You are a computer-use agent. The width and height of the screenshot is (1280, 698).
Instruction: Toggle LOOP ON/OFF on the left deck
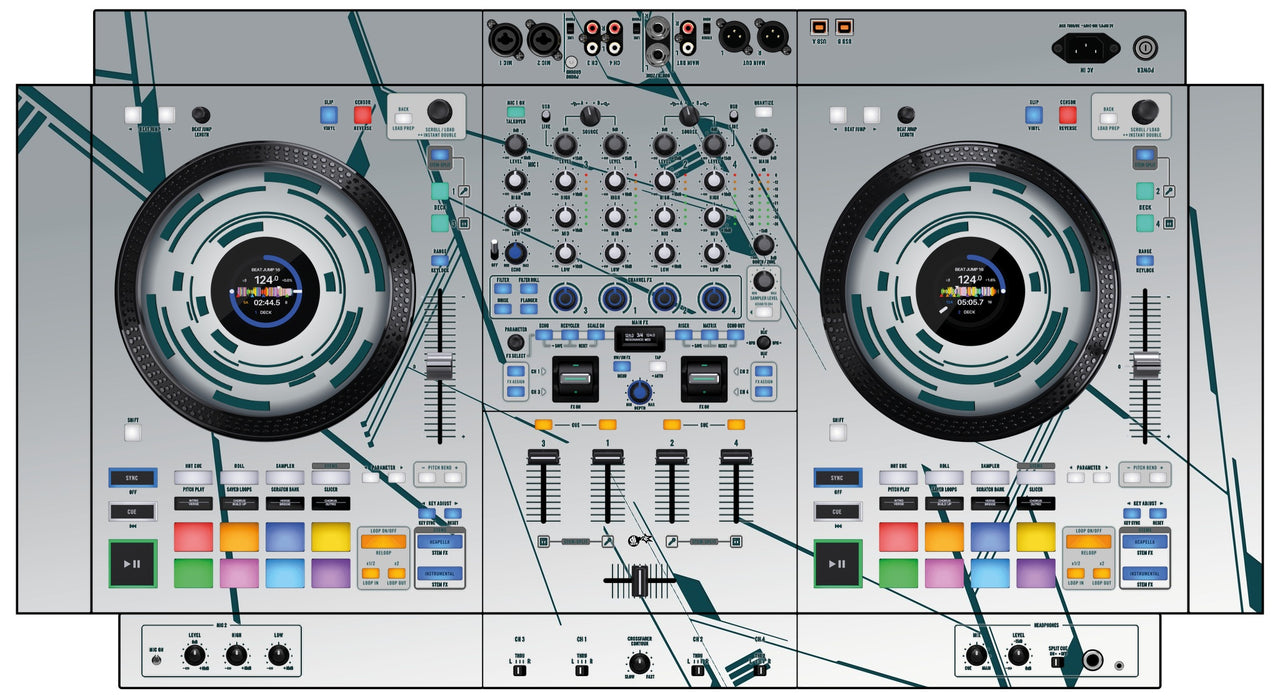(x=384, y=543)
